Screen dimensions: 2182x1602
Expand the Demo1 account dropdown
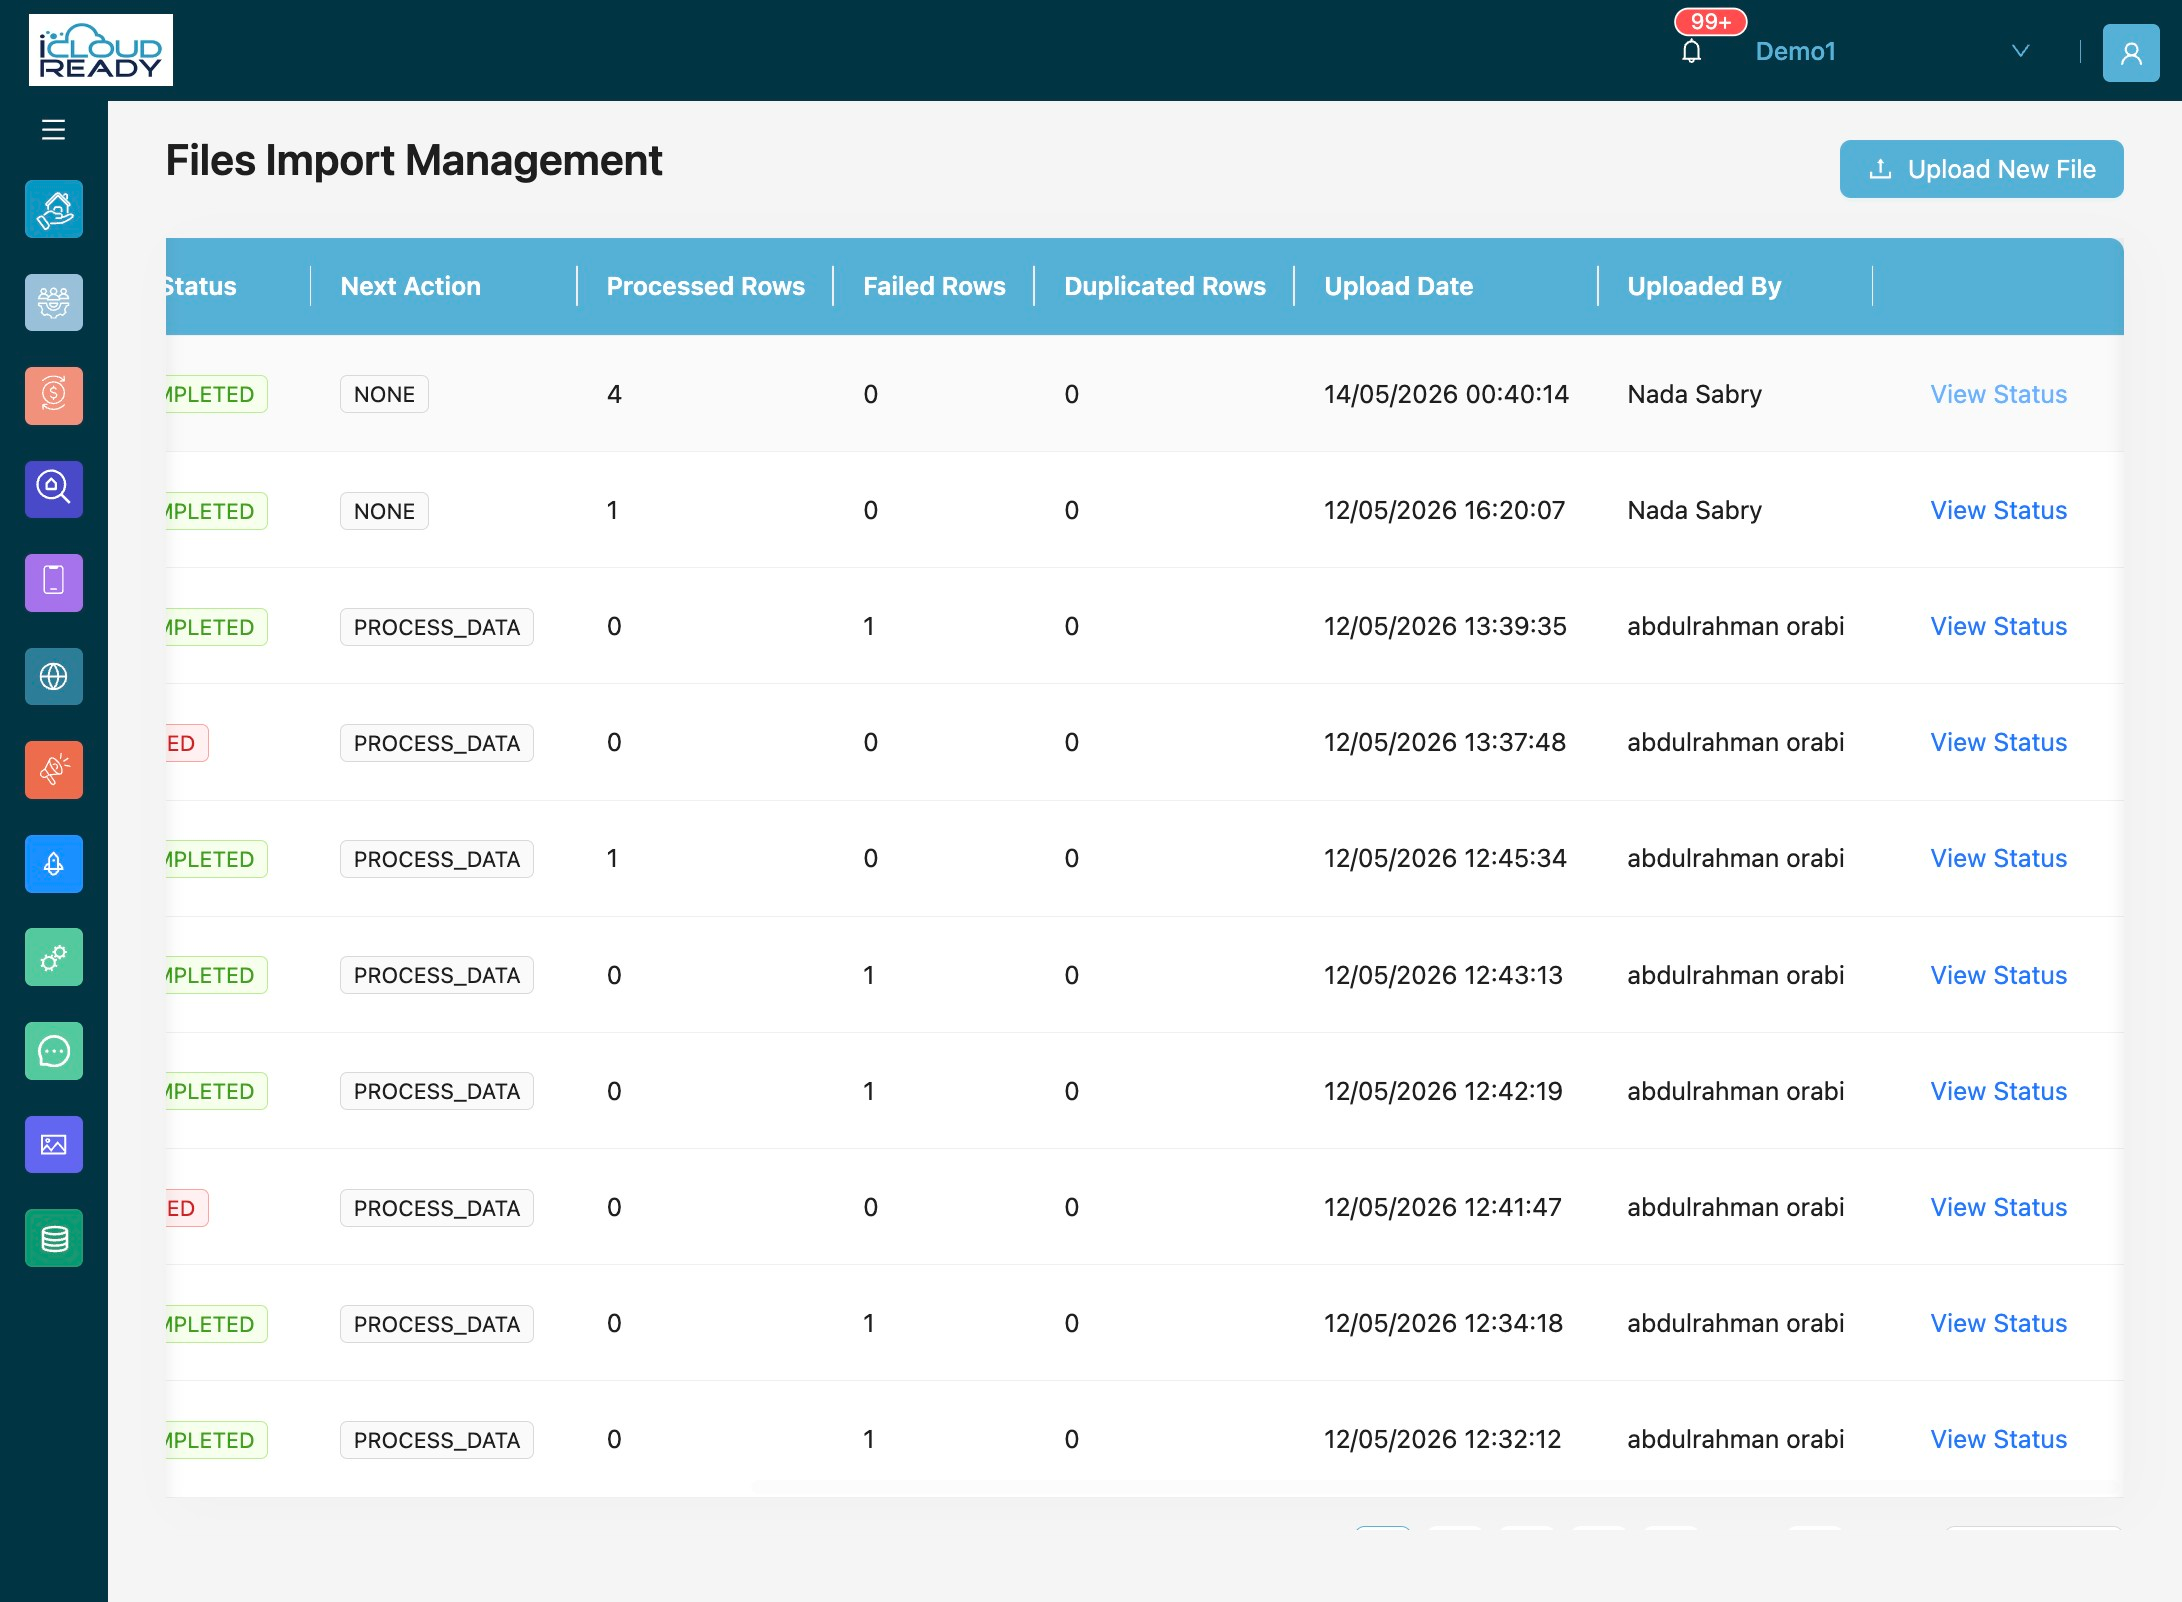click(1893, 51)
